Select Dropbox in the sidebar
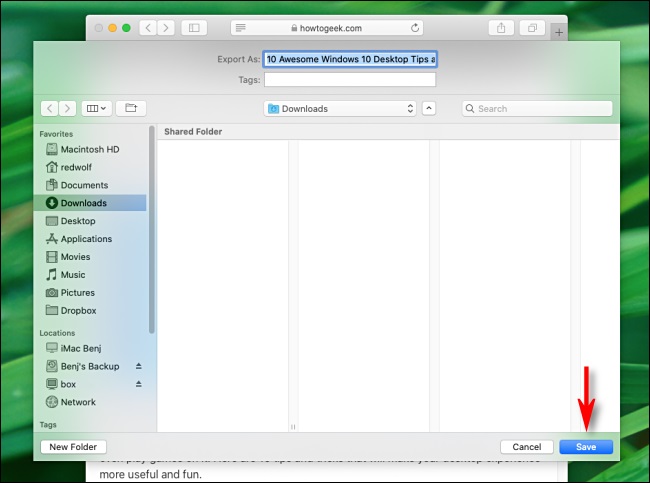The image size is (650, 483). pyautogui.click(x=90, y=311)
